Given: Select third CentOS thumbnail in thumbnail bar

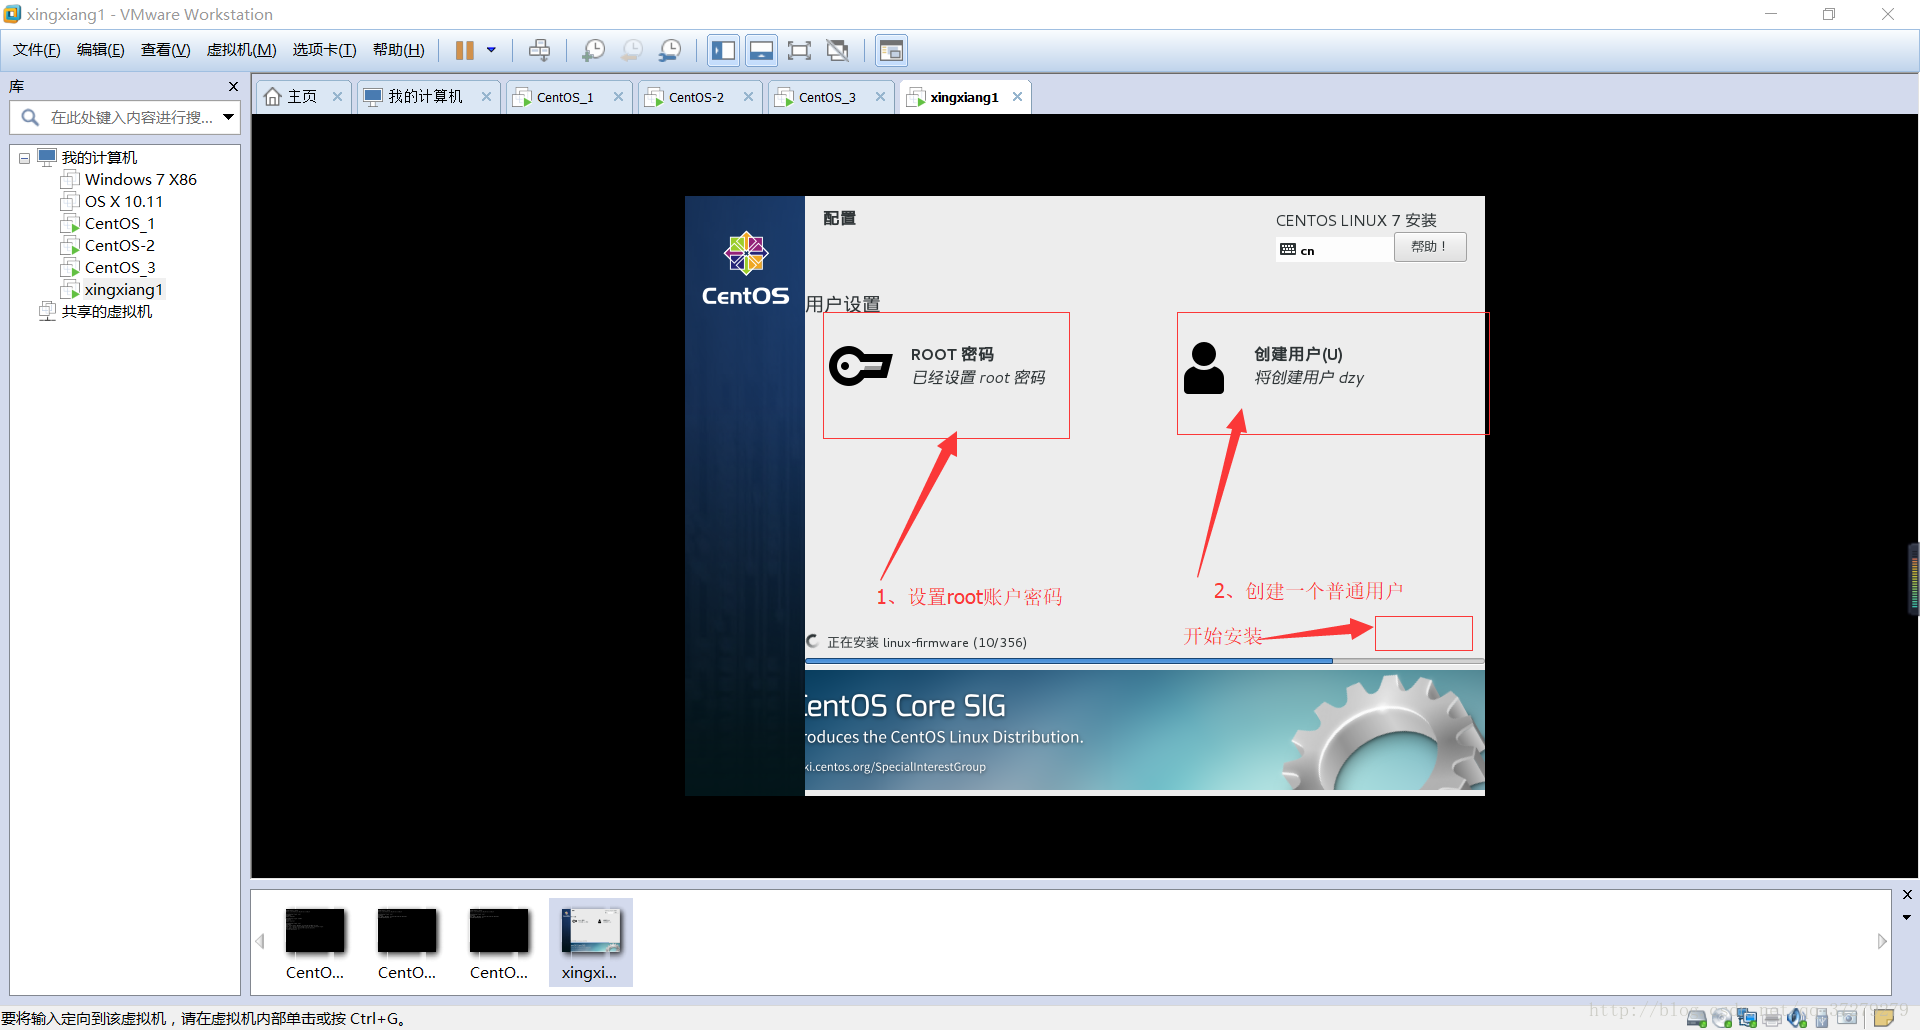Looking at the screenshot, I should 499,942.
